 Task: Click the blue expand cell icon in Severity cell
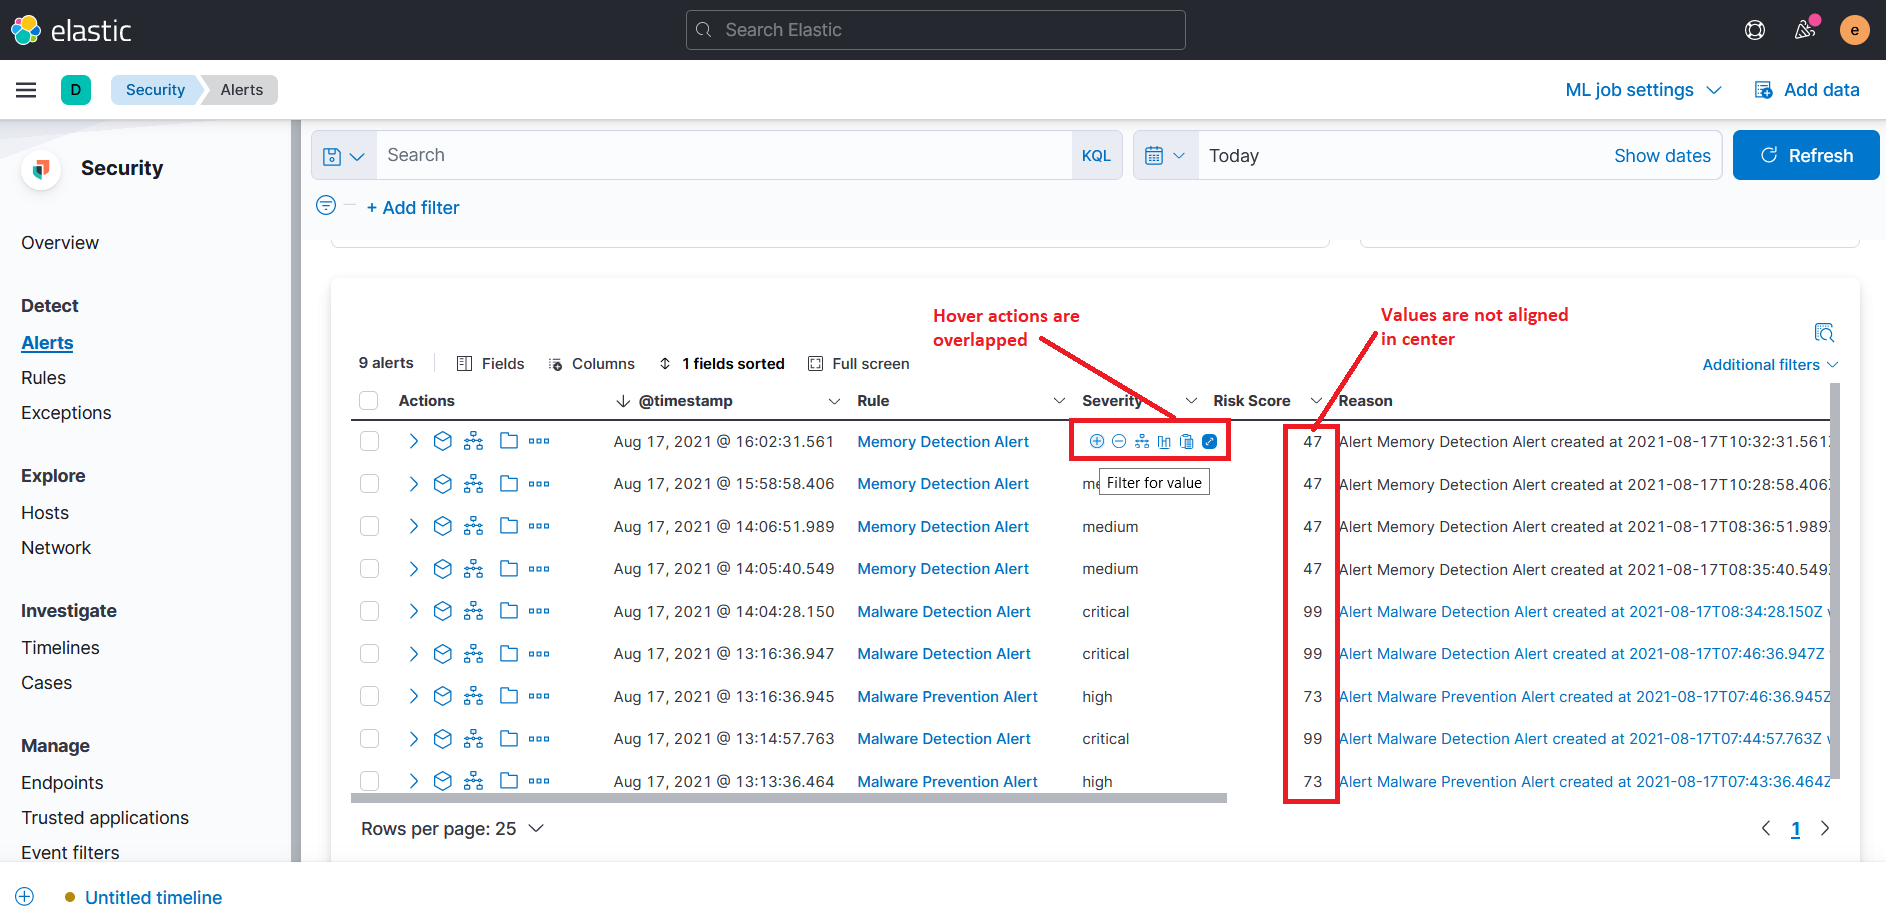[1210, 441]
